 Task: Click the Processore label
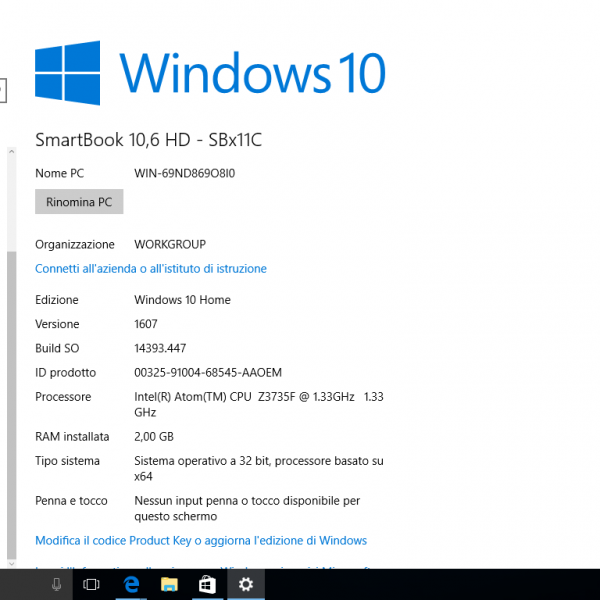[x=63, y=397]
